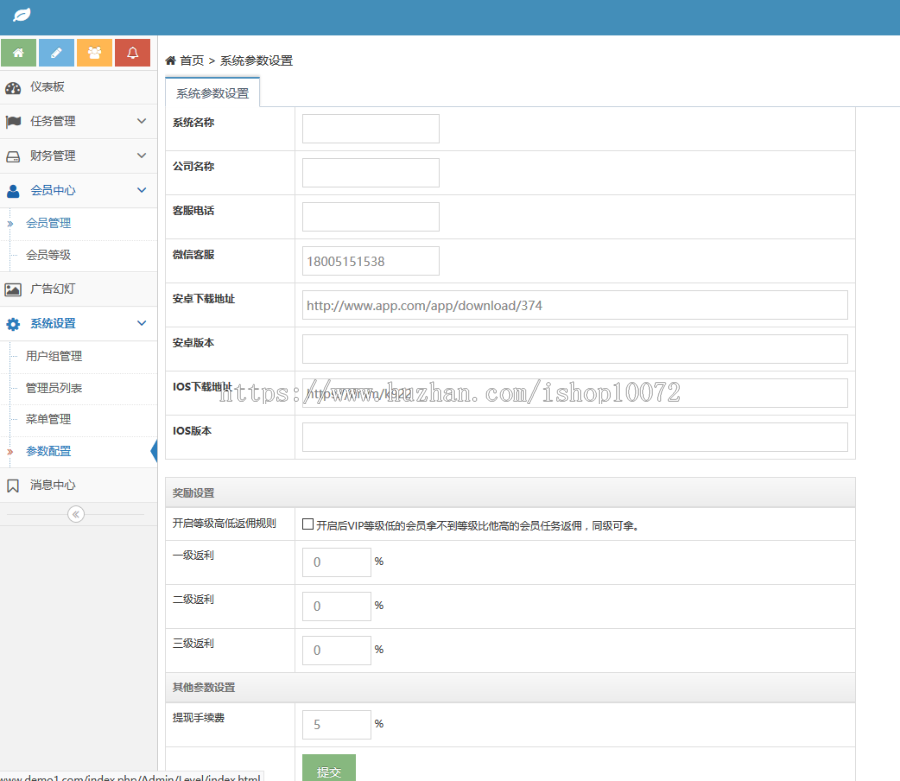Focus the 客服电话 input field
Viewport: 900px width, 781px height.
tap(371, 217)
